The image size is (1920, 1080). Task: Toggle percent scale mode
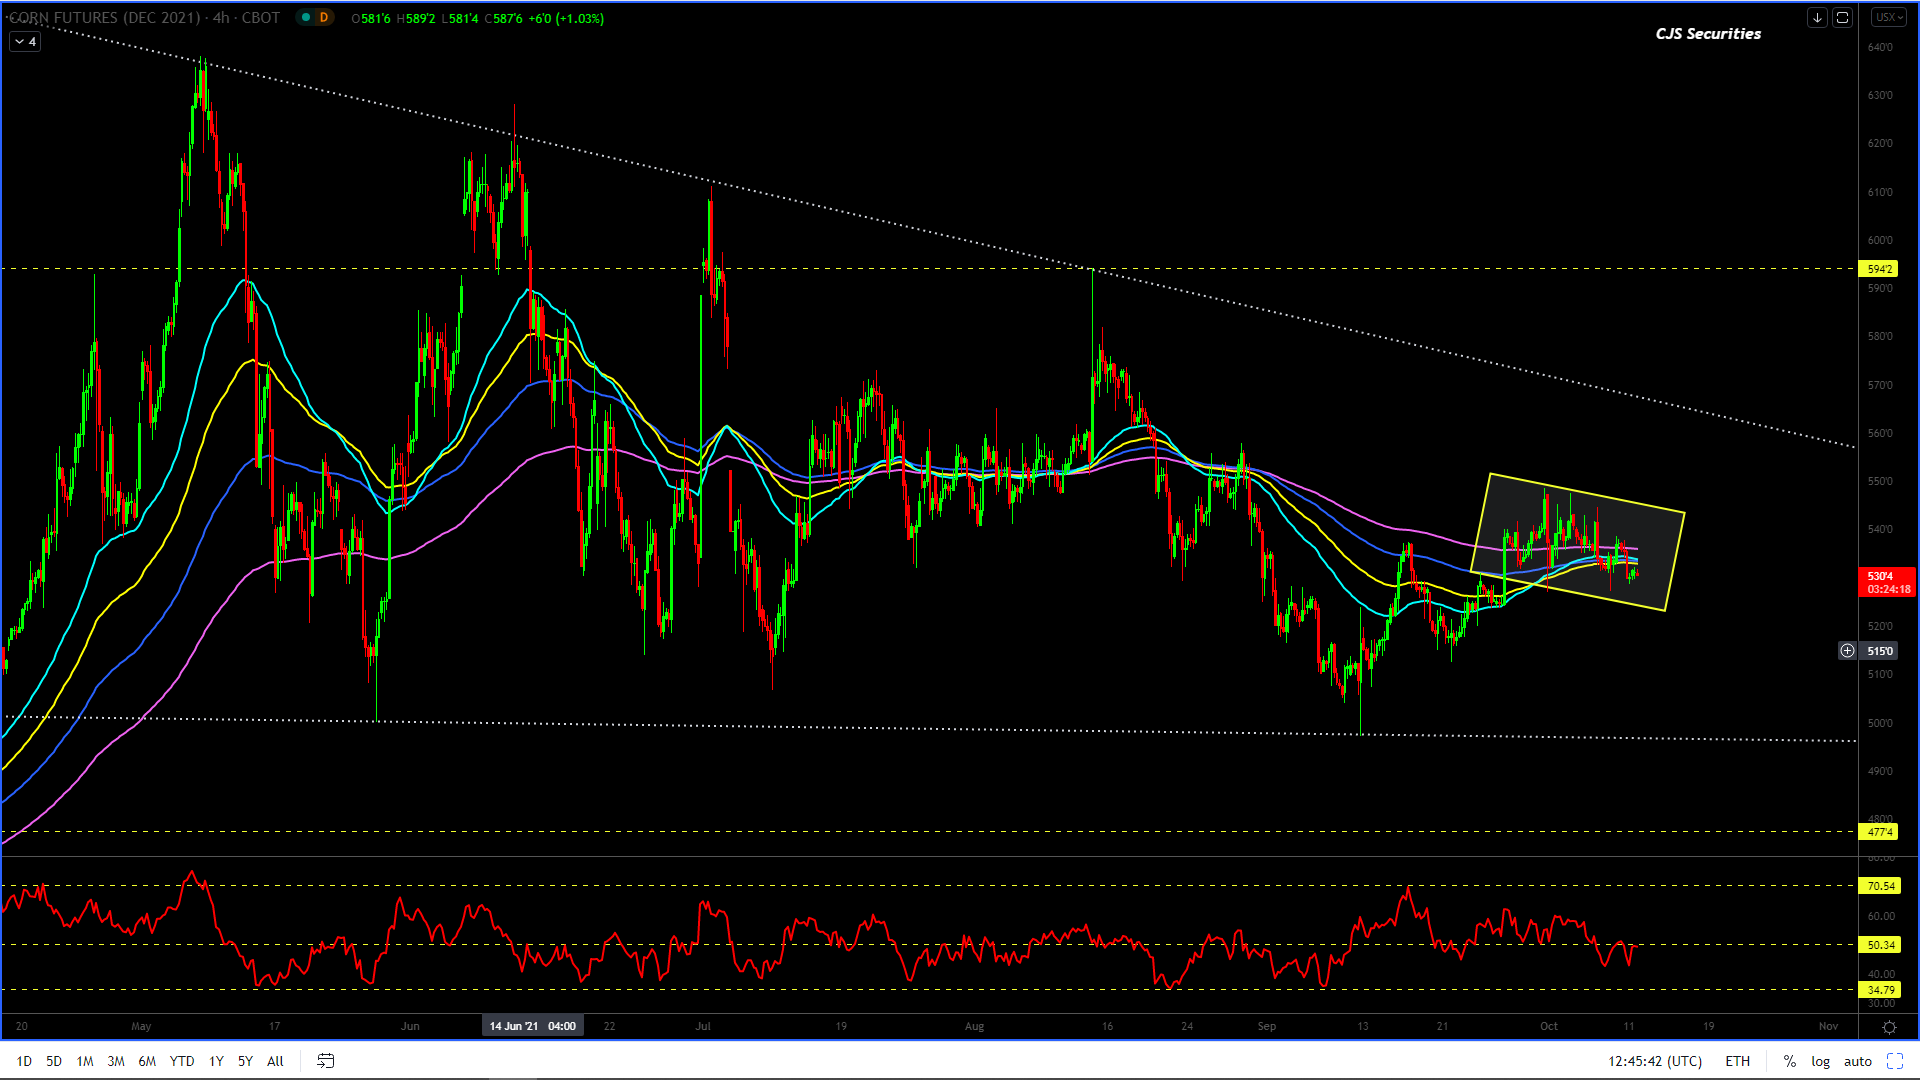coord(1789,1061)
